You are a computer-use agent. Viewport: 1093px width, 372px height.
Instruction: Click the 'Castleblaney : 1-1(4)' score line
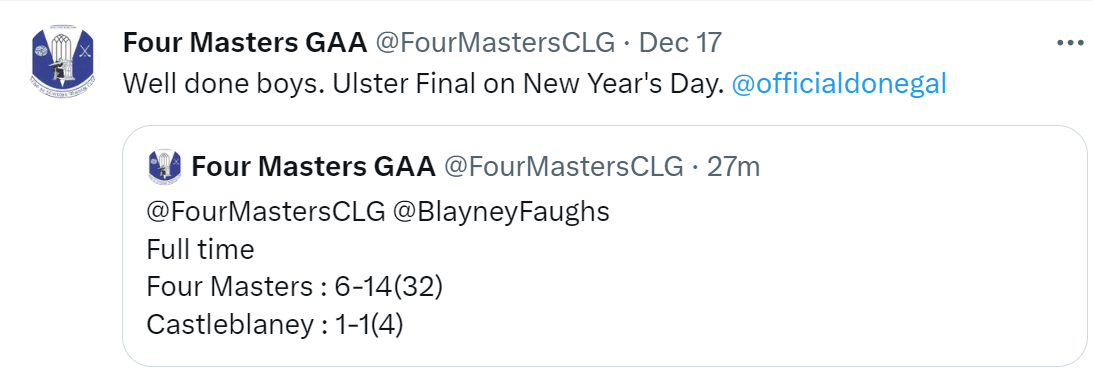pos(275,325)
